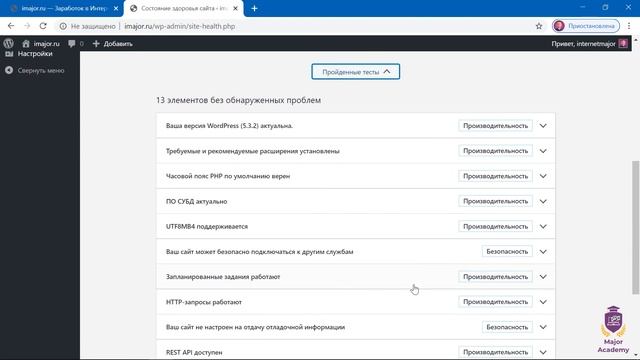640x360 pixels.
Task: Click heading 13 элементов без обнаруженных проблем
Action: tap(238, 100)
